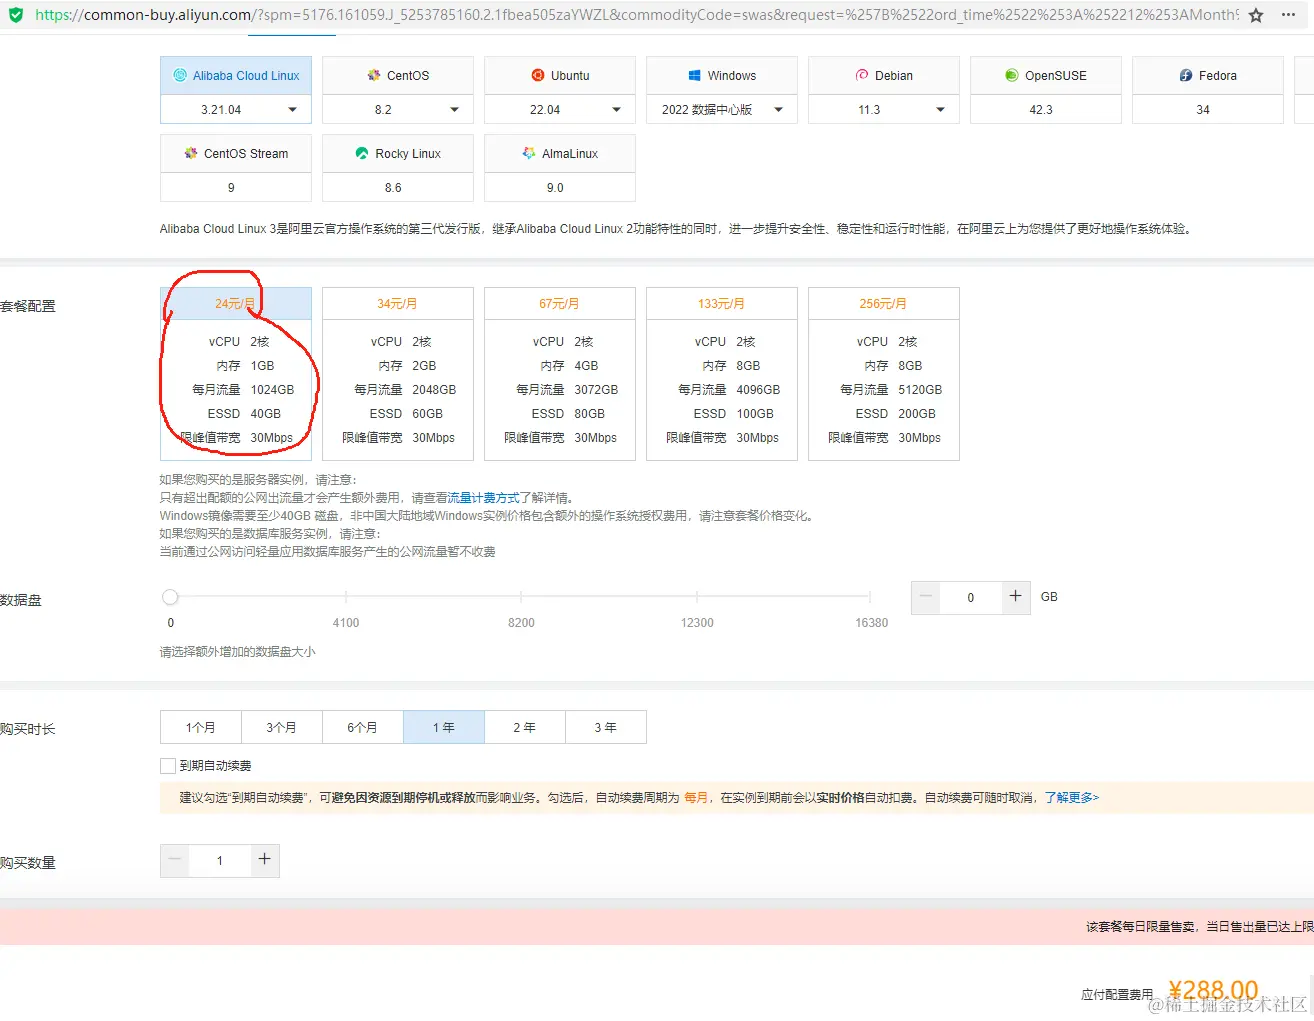Open the 流量计费方式 link

(483, 498)
